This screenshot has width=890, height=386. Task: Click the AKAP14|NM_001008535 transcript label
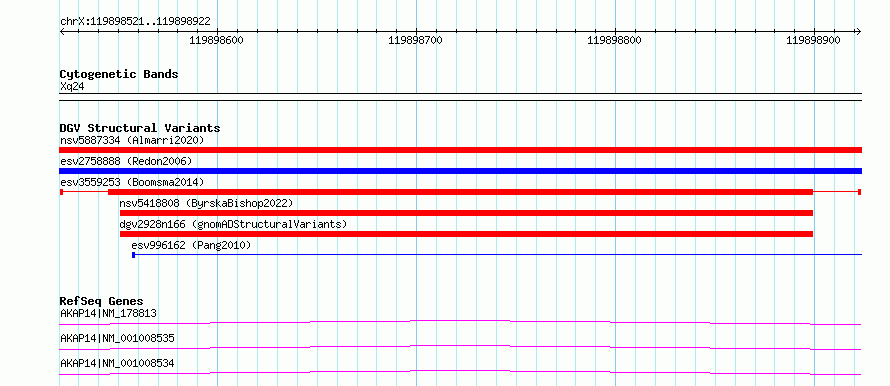pos(117,339)
